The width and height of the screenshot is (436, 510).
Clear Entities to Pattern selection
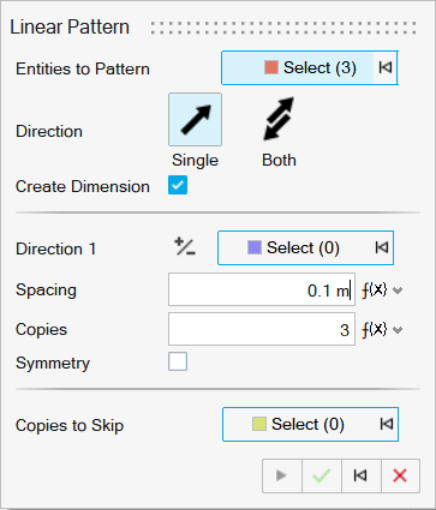click(385, 68)
